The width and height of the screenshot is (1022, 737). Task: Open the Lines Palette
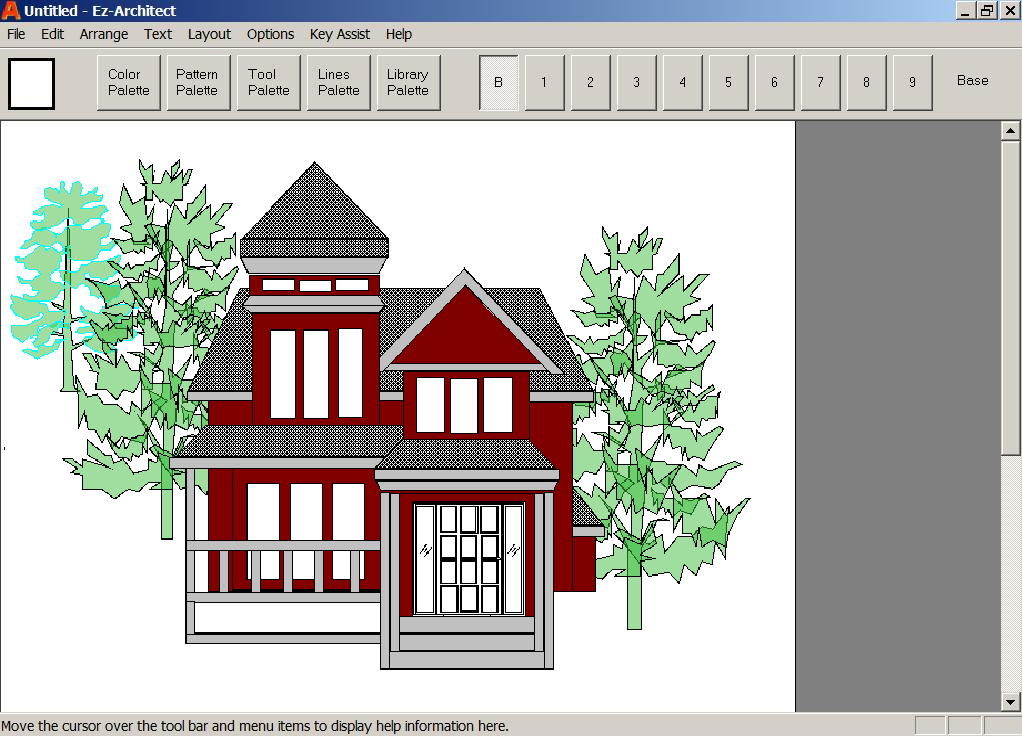[x=338, y=82]
